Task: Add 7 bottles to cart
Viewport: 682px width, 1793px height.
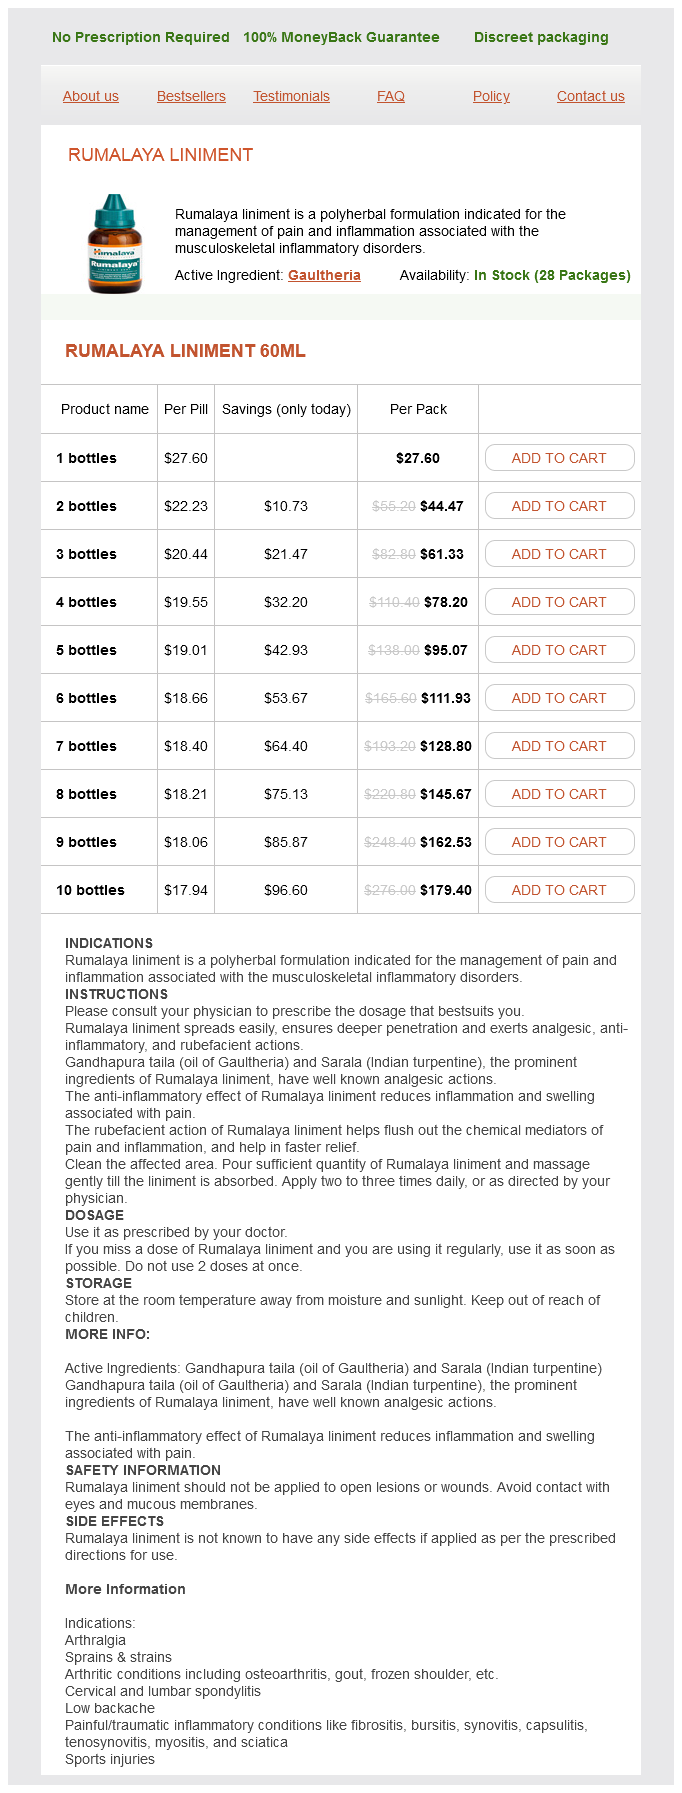Action: coord(559,746)
